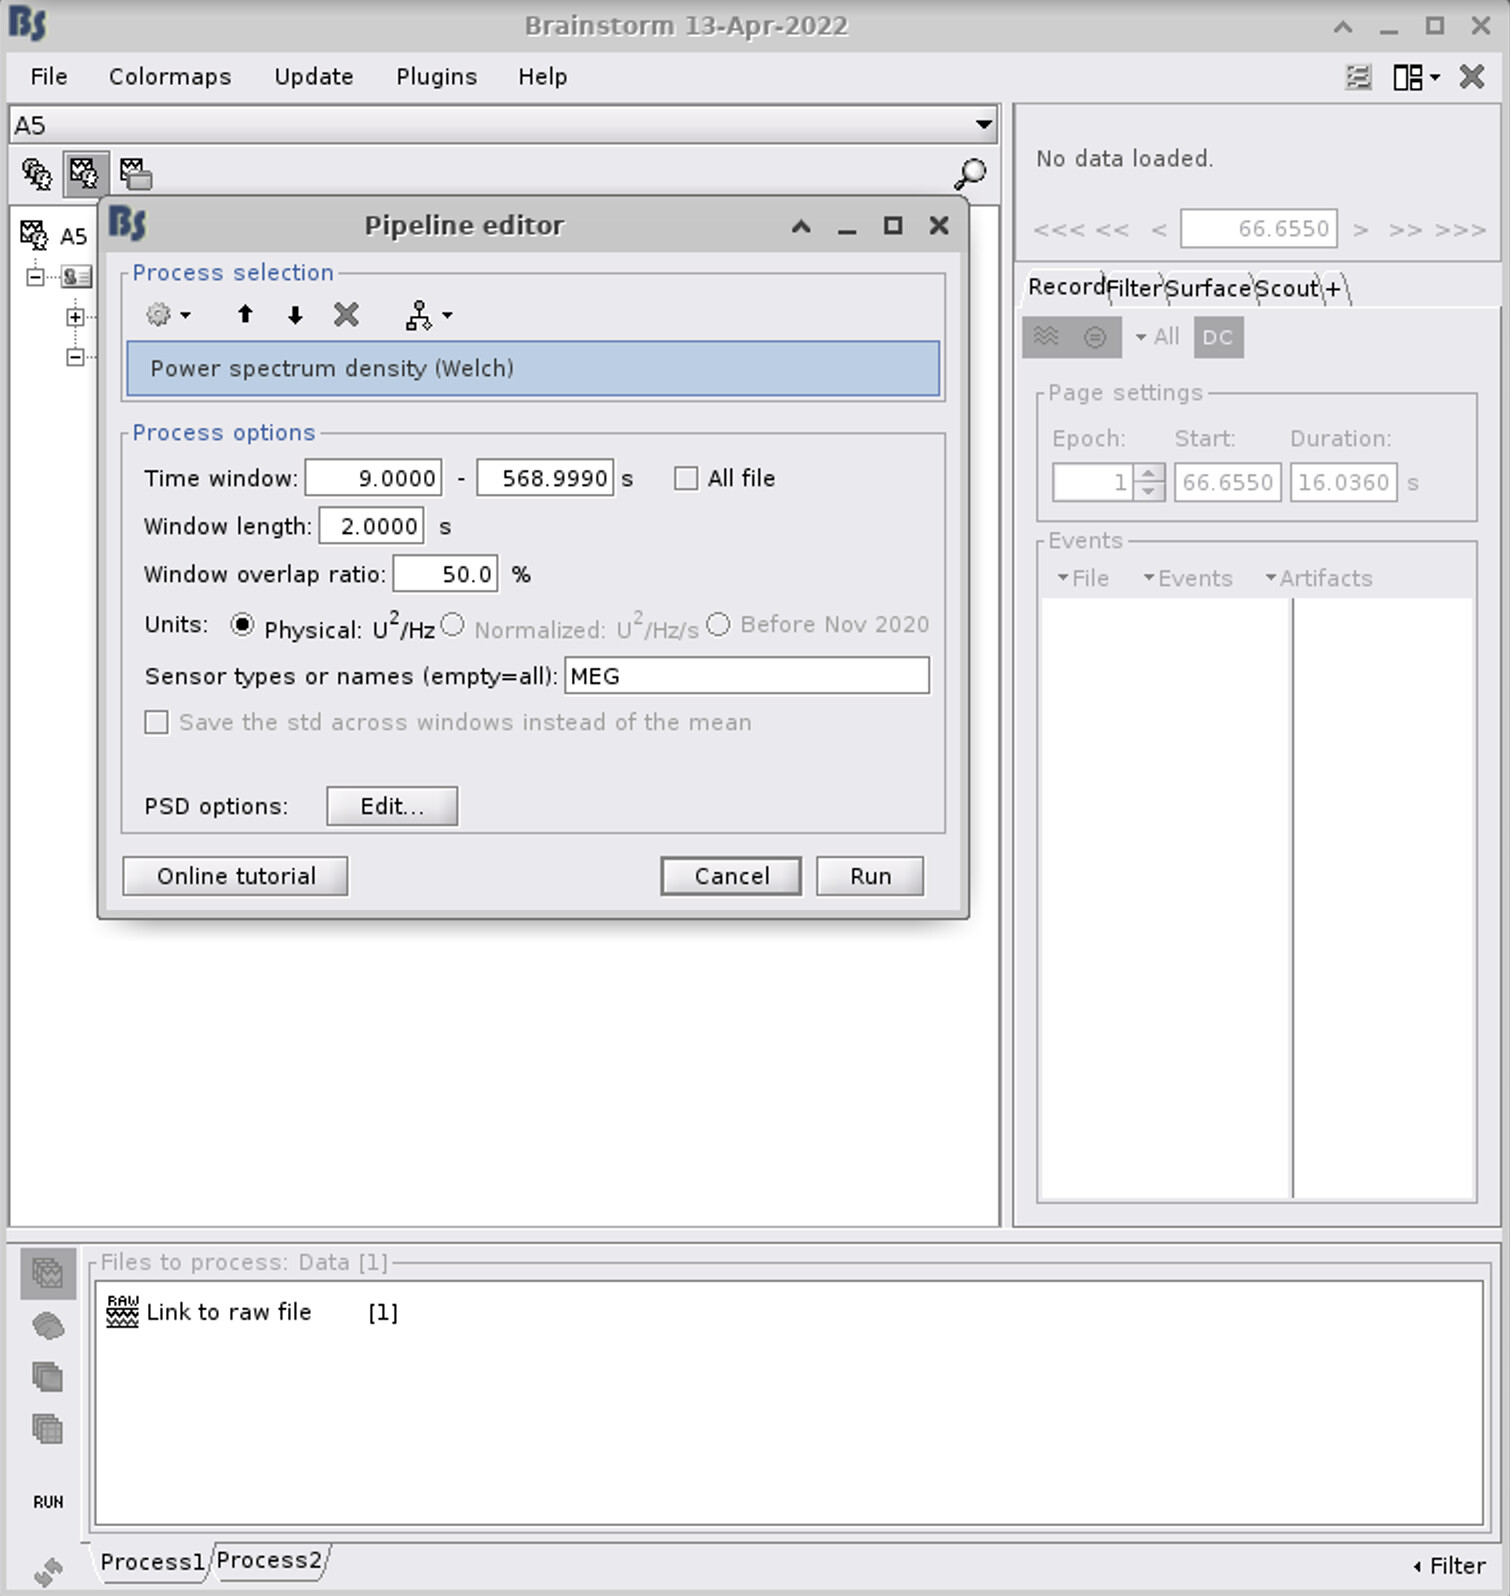Click the Window length field
Image resolution: width=1510 pixels, height=1596 pixels.
pyautogui.click(x=371, y=526)
